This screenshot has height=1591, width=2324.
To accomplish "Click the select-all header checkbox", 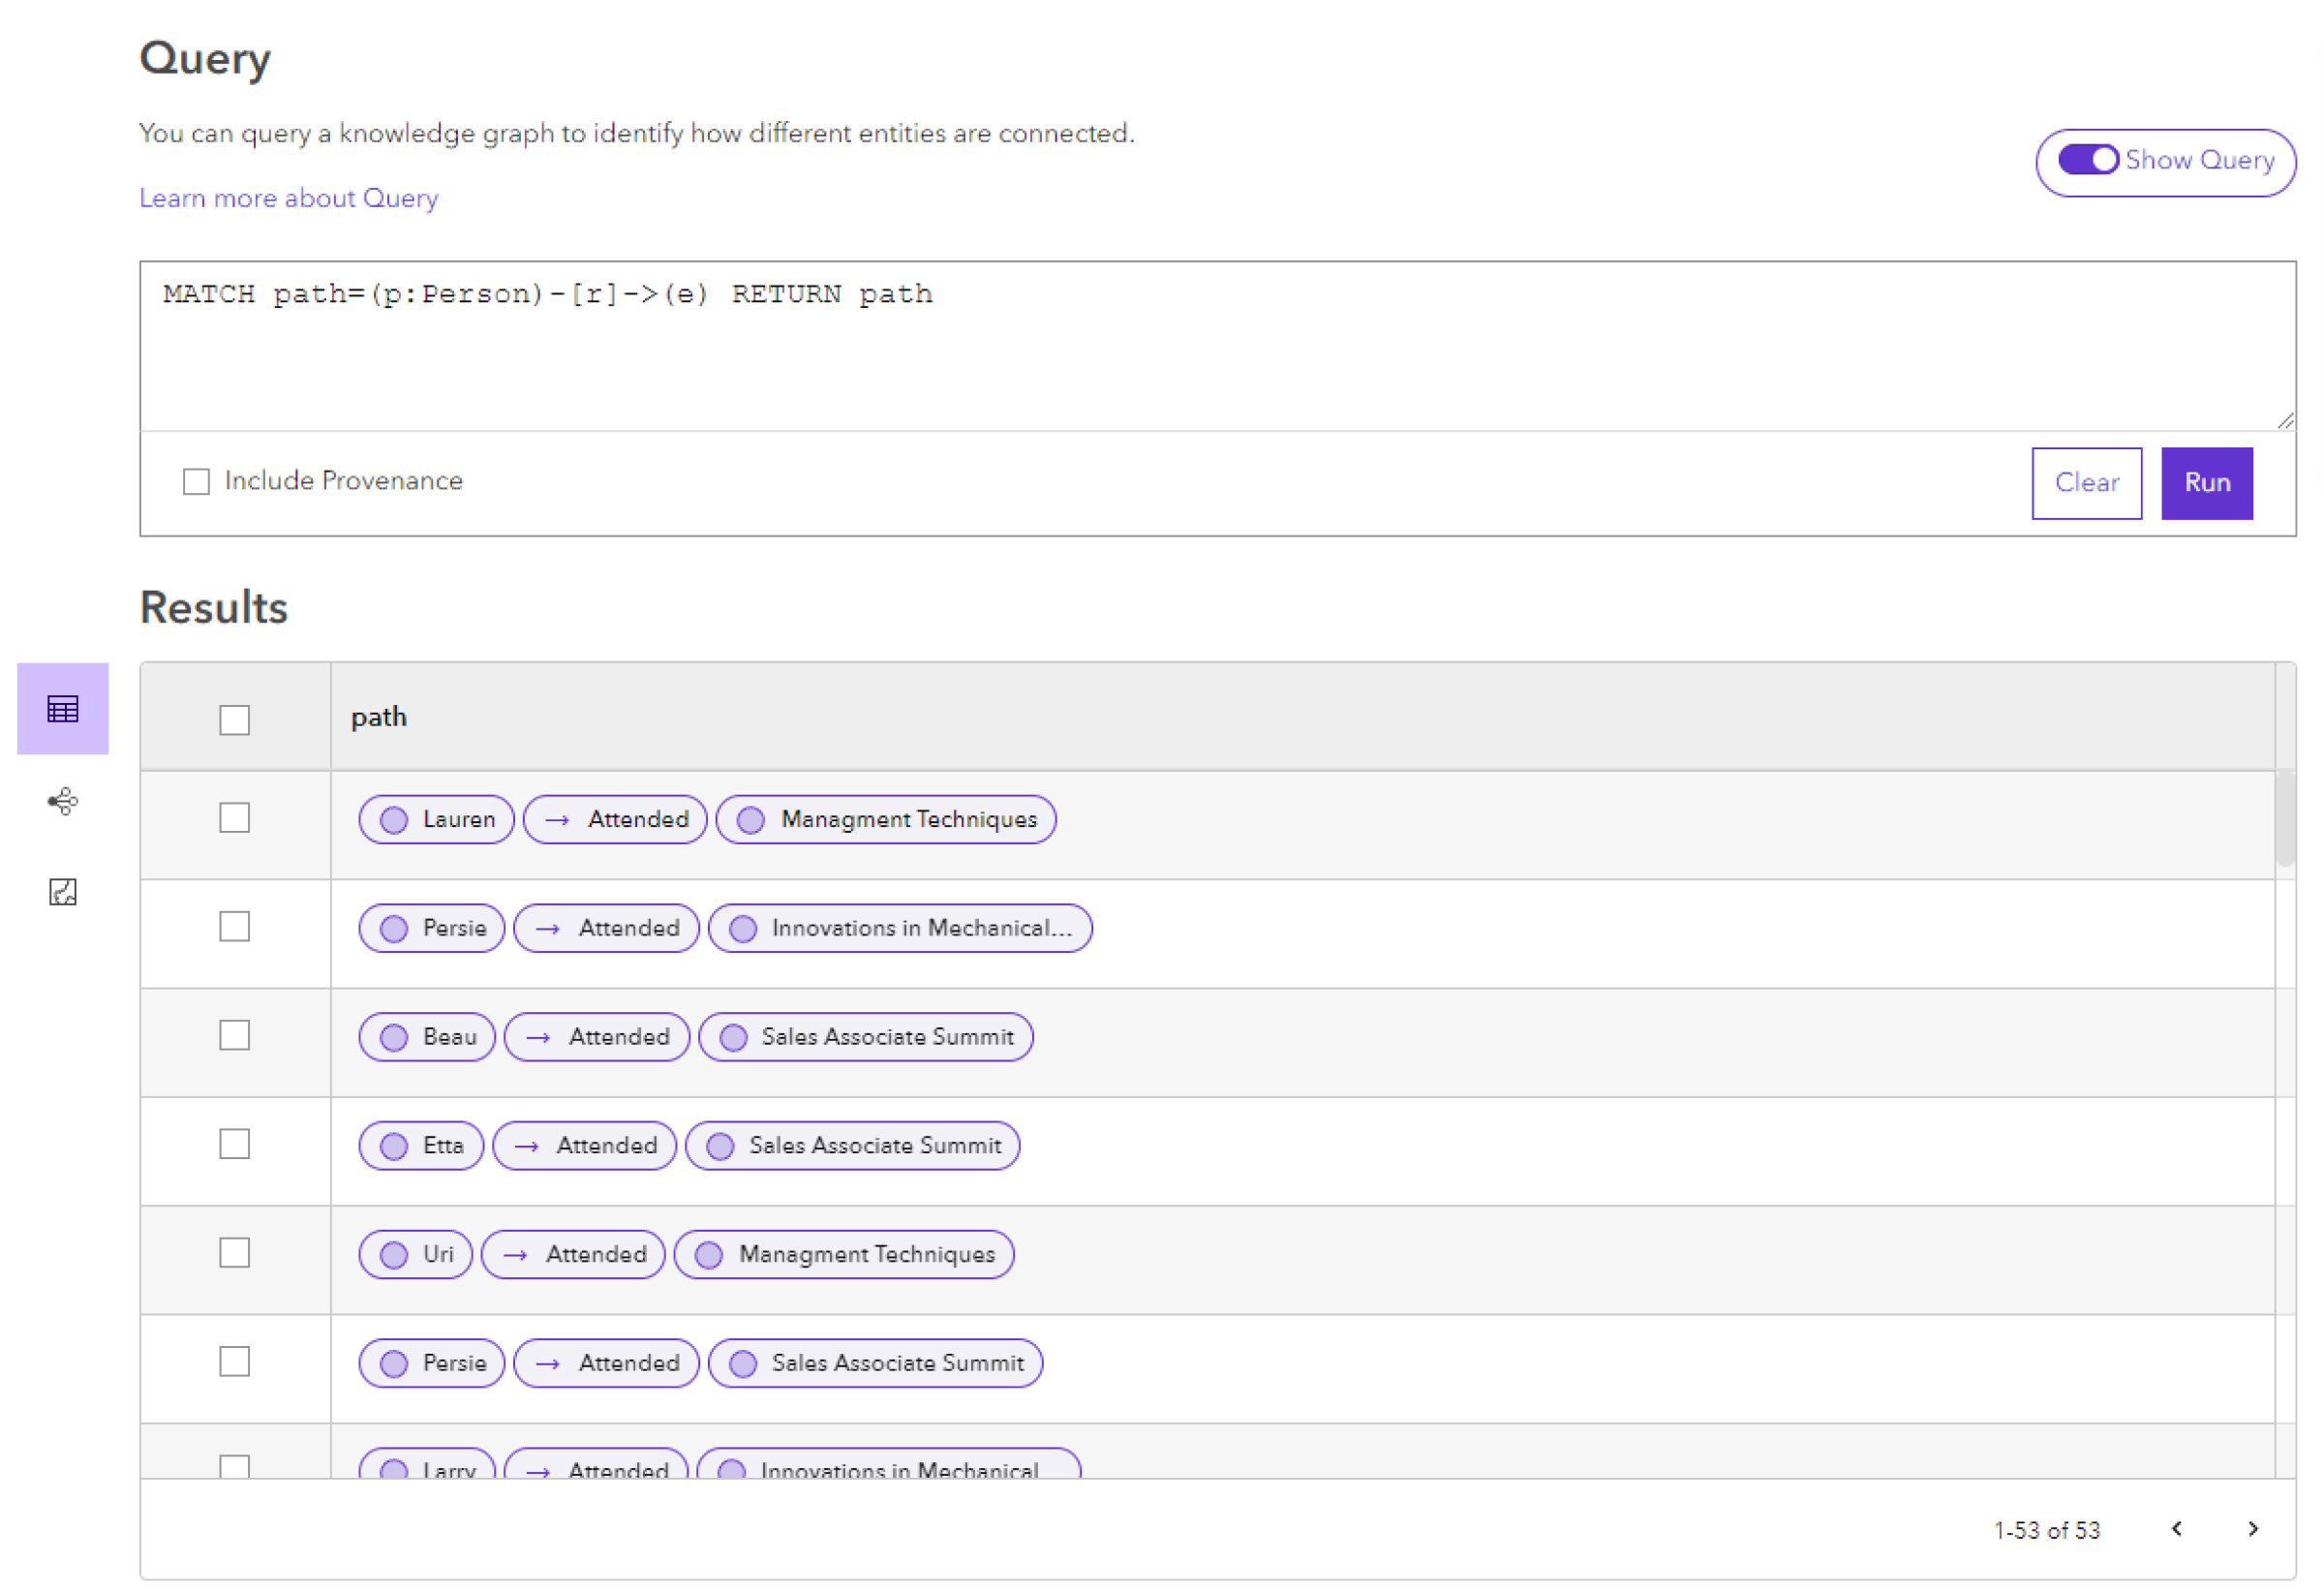I will 235,714.
